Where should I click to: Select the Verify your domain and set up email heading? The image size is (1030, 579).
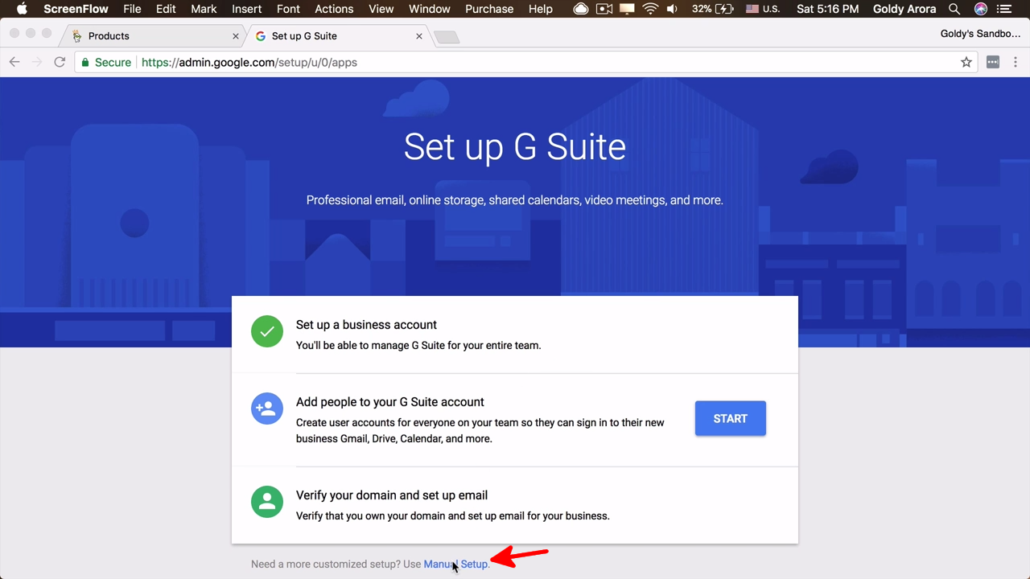392,495
